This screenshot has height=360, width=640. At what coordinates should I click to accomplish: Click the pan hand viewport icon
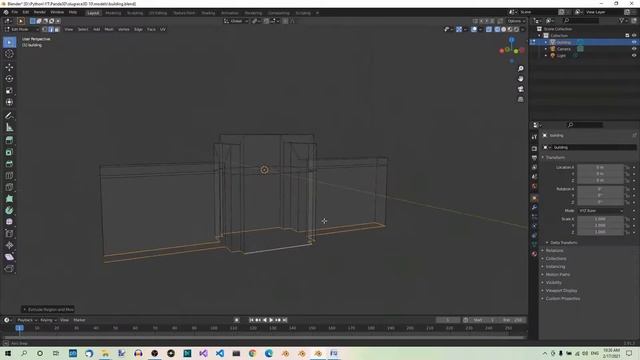click(x=520, y=79)
